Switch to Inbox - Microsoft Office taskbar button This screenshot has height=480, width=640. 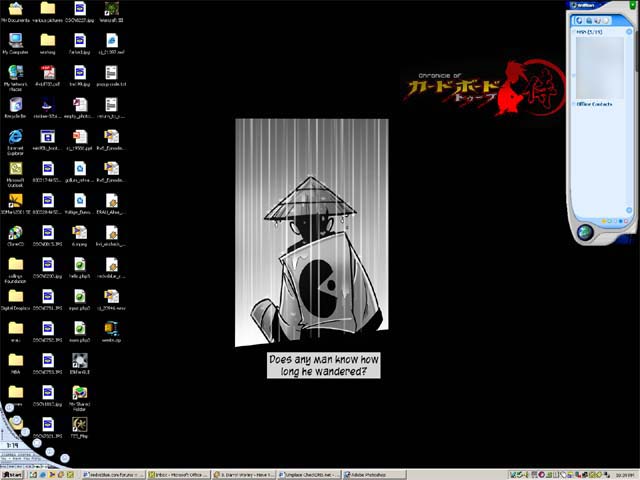[178, 475]
